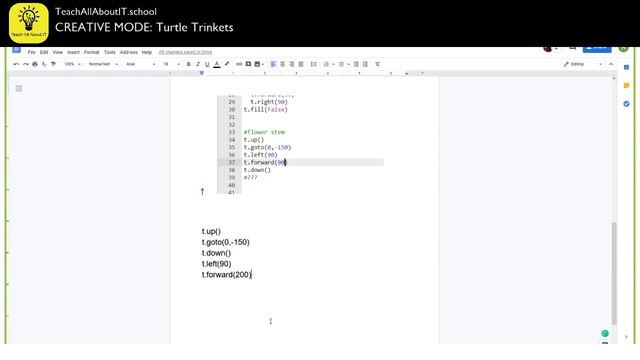Open Google Calendar side panel

(627, 67)
